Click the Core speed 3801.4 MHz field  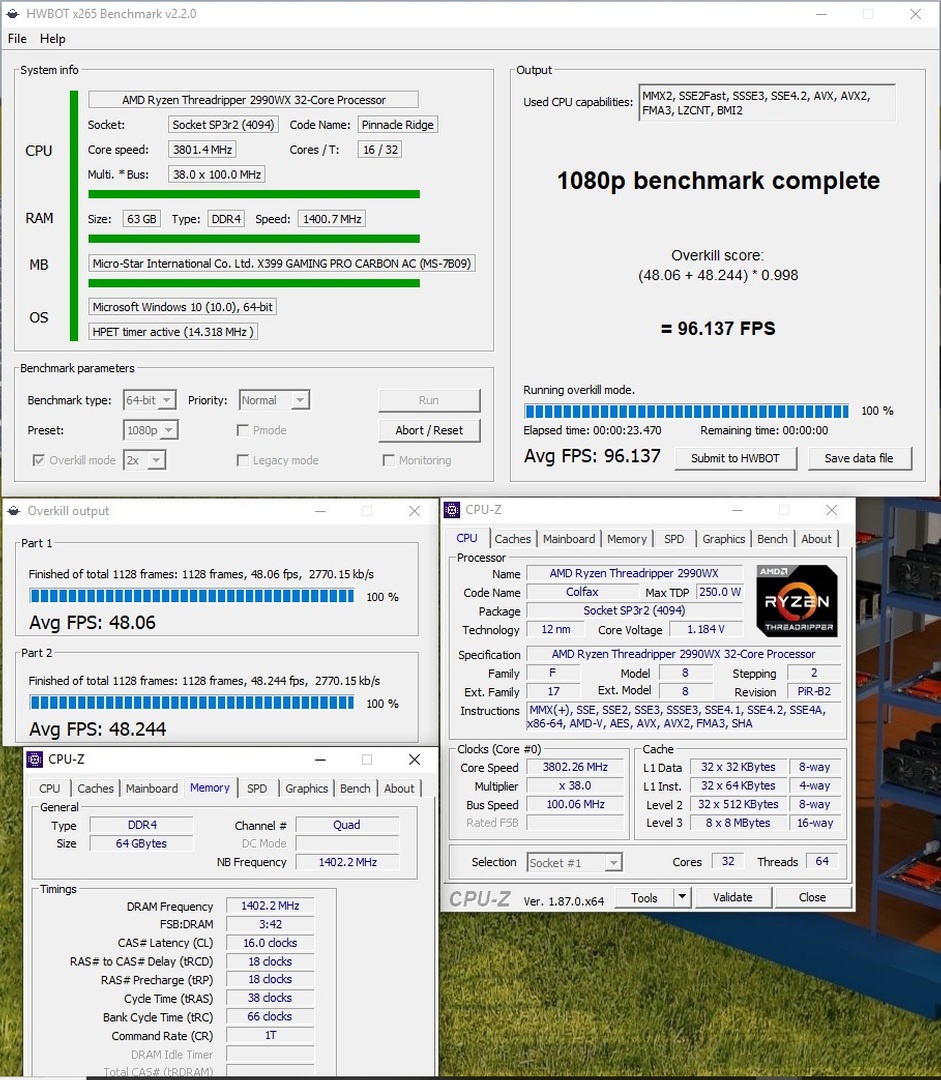pos(202,149)
